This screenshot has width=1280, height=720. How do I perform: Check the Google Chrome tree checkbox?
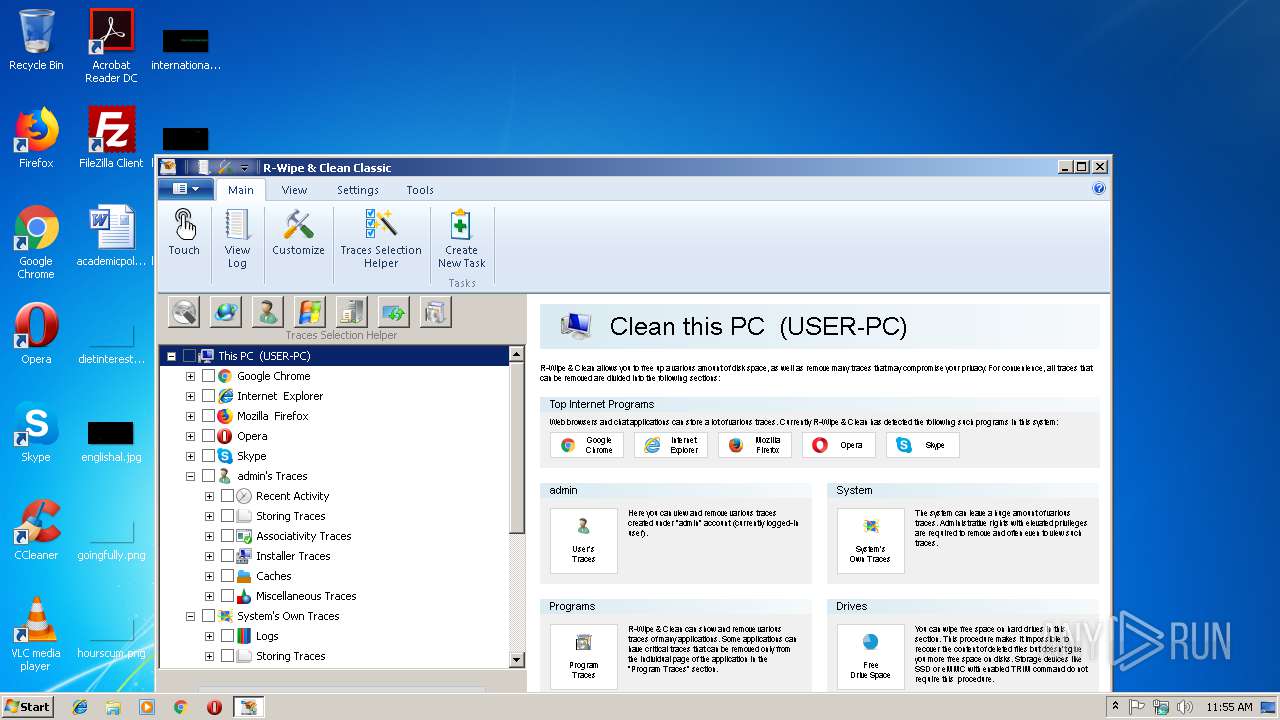pos(209,376)
